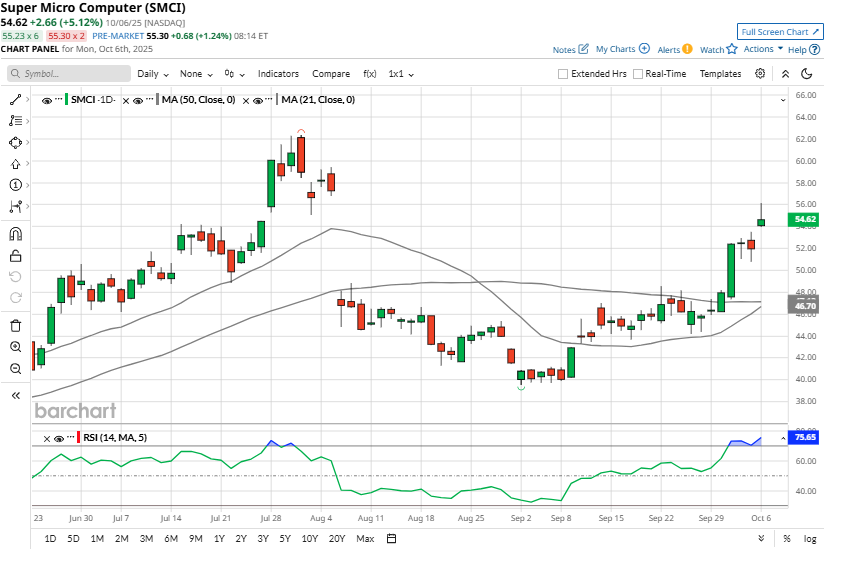This screenshot has width=852, height=583.
Task: Select the 1M time range
Action: pyautogui.click(x=97, y=538)
